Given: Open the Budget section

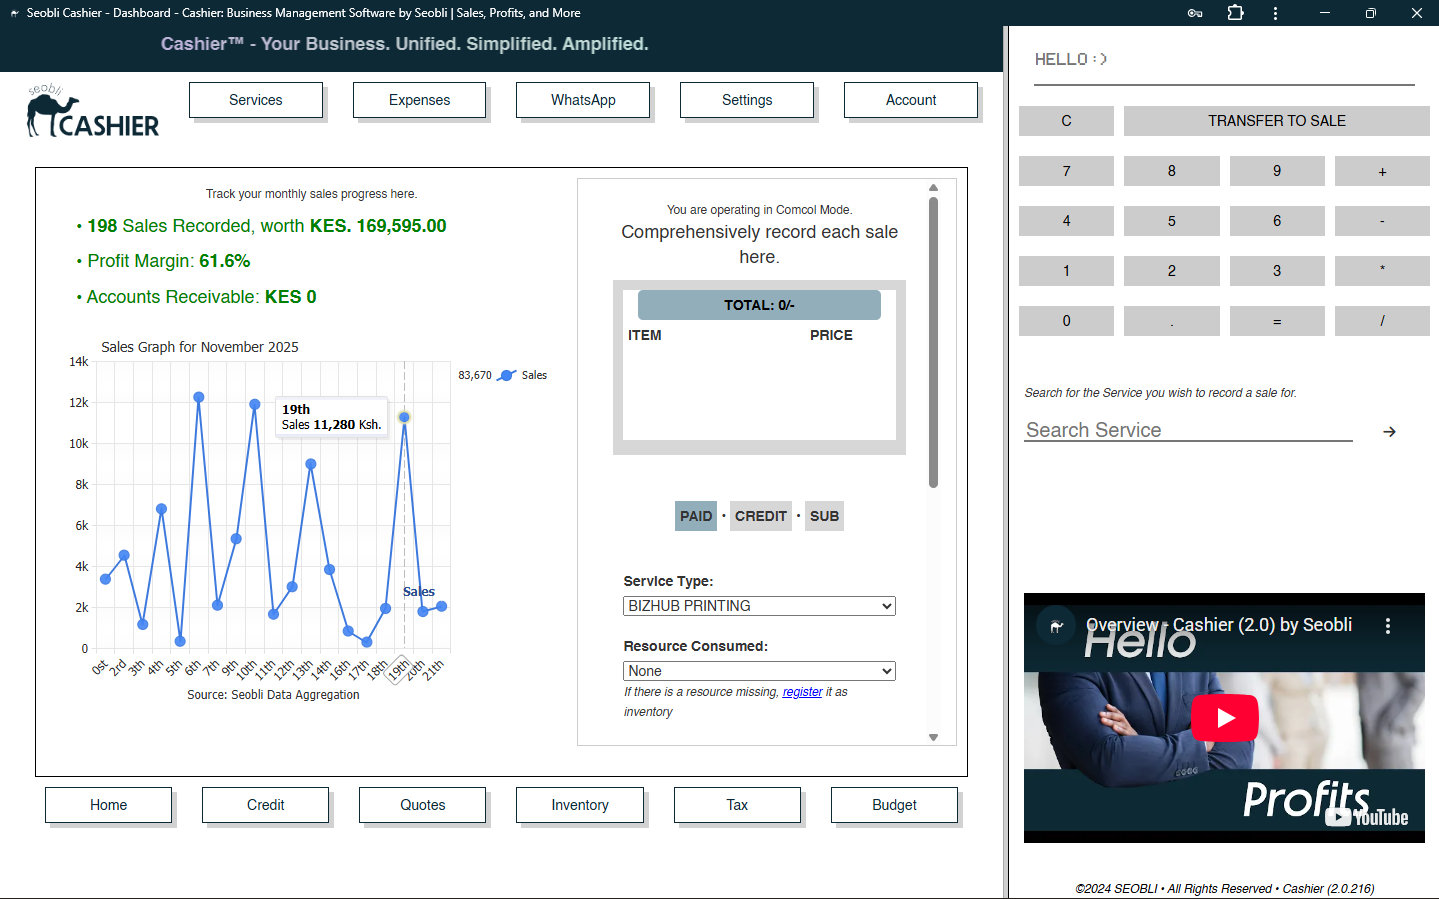Looking at the screenshot, I should [x=894, y=805].
